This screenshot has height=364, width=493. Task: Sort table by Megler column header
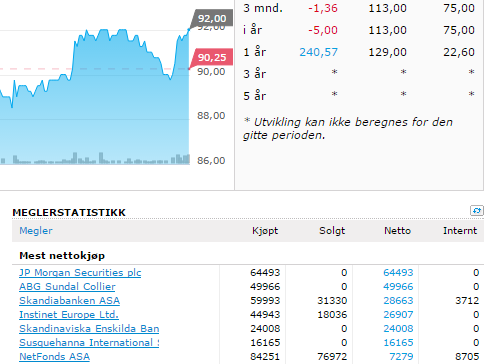click(36, 231)
